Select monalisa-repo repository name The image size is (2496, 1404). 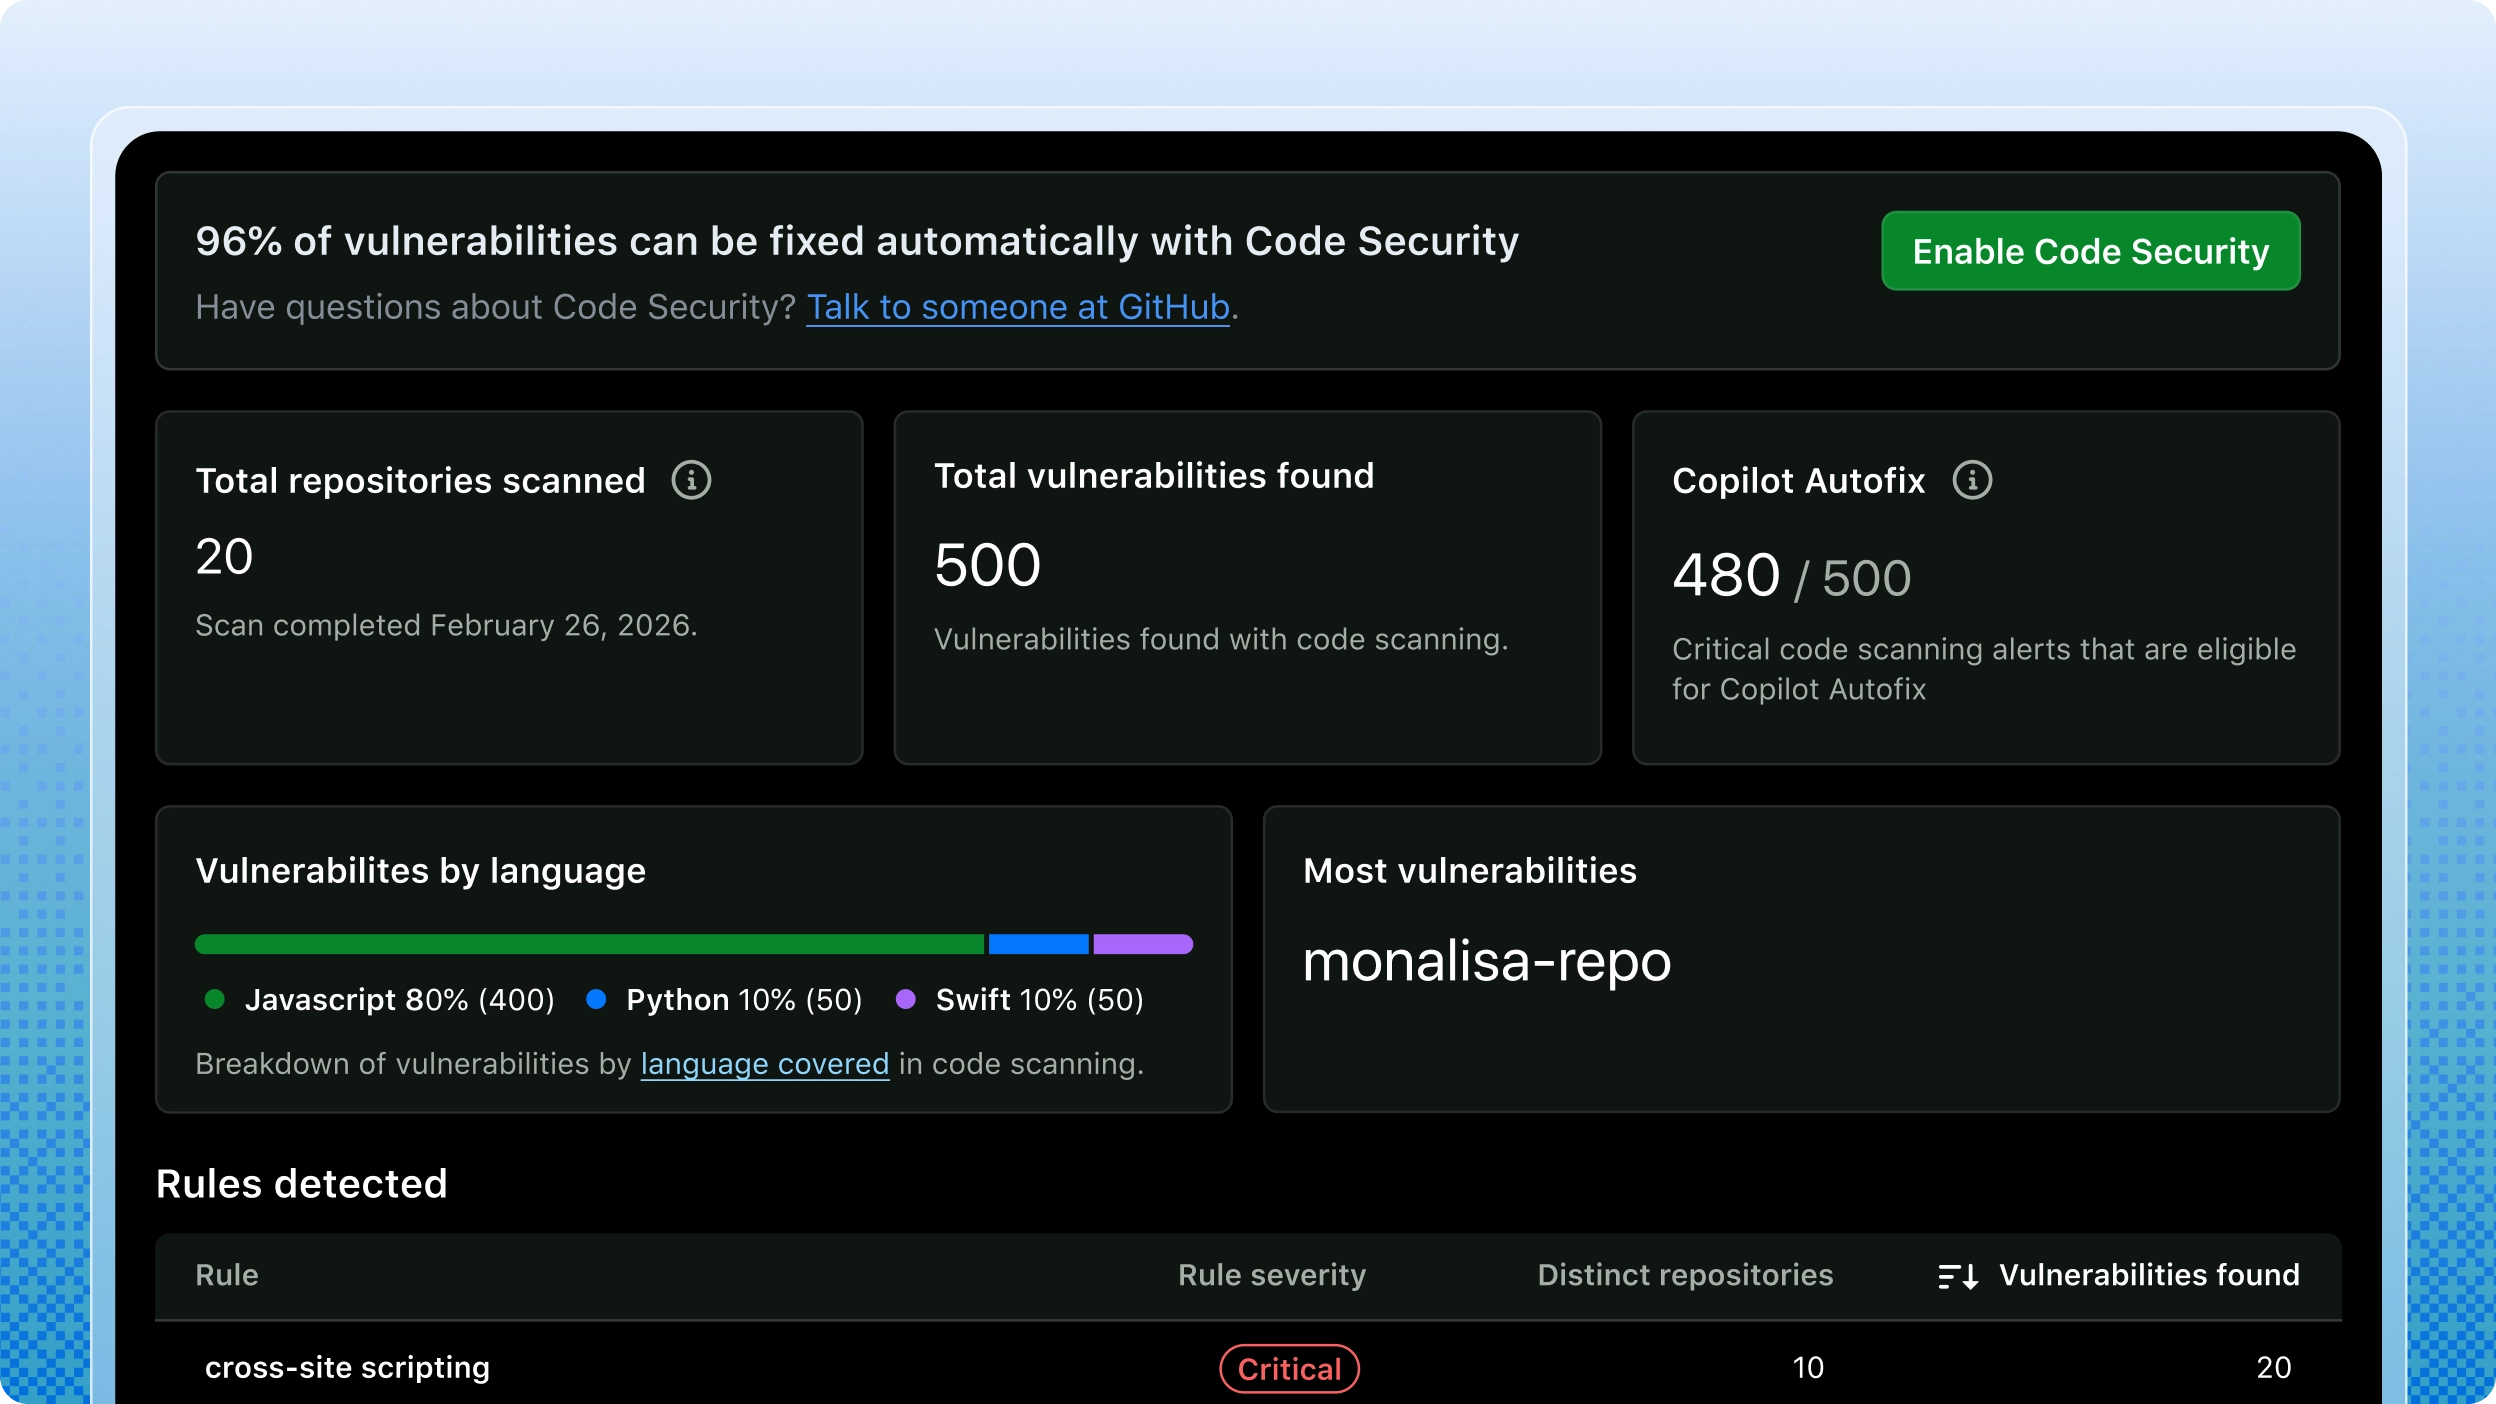pyautogui.click(x=1487, y=962)
